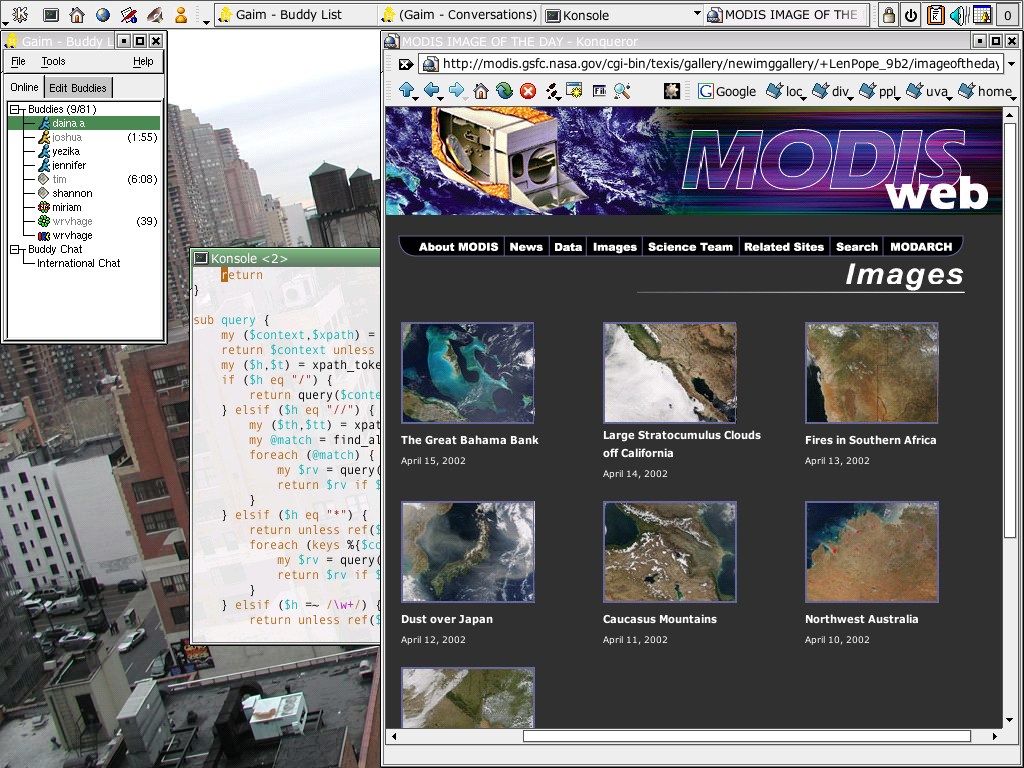This screenshot has height=768, width=1024.
Task: Open the KDE K menu
Action: [20, 14]
